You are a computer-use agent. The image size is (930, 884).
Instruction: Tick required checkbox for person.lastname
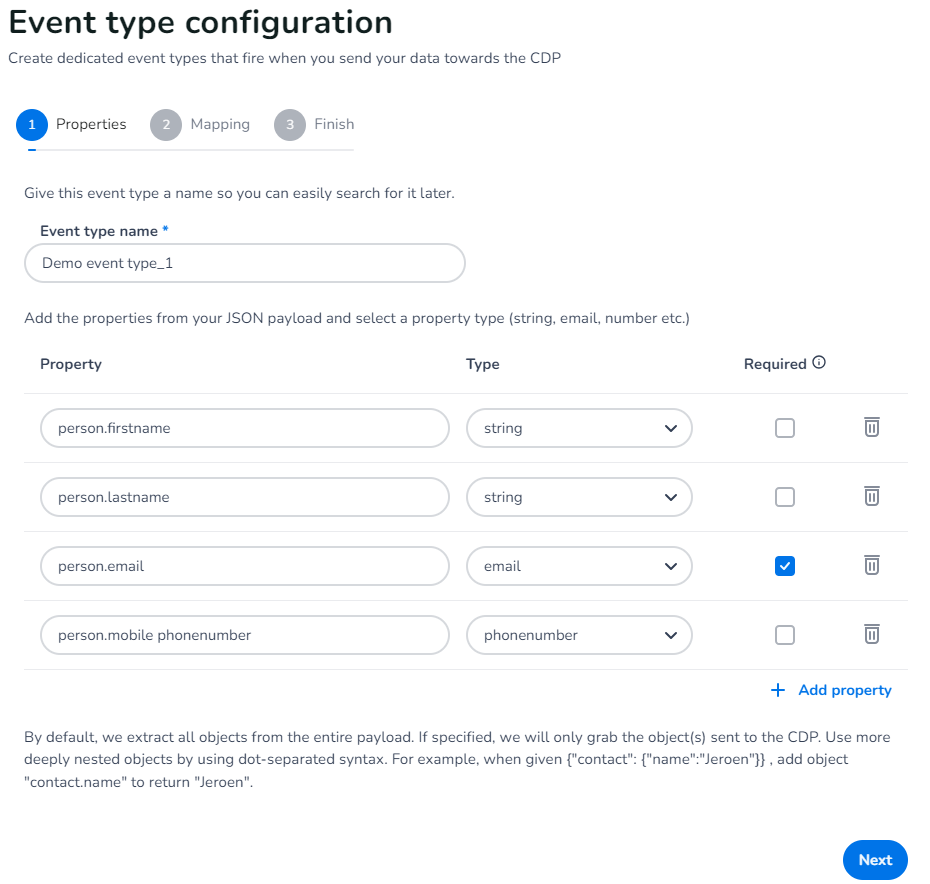785,497
